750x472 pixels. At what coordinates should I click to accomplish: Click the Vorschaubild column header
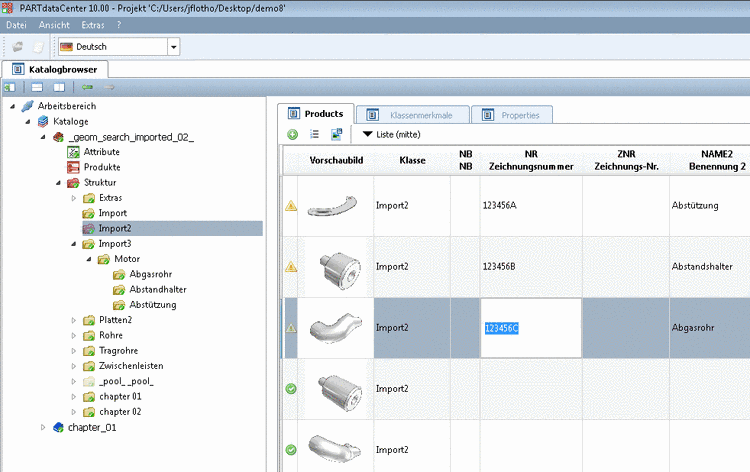[336, 160]
